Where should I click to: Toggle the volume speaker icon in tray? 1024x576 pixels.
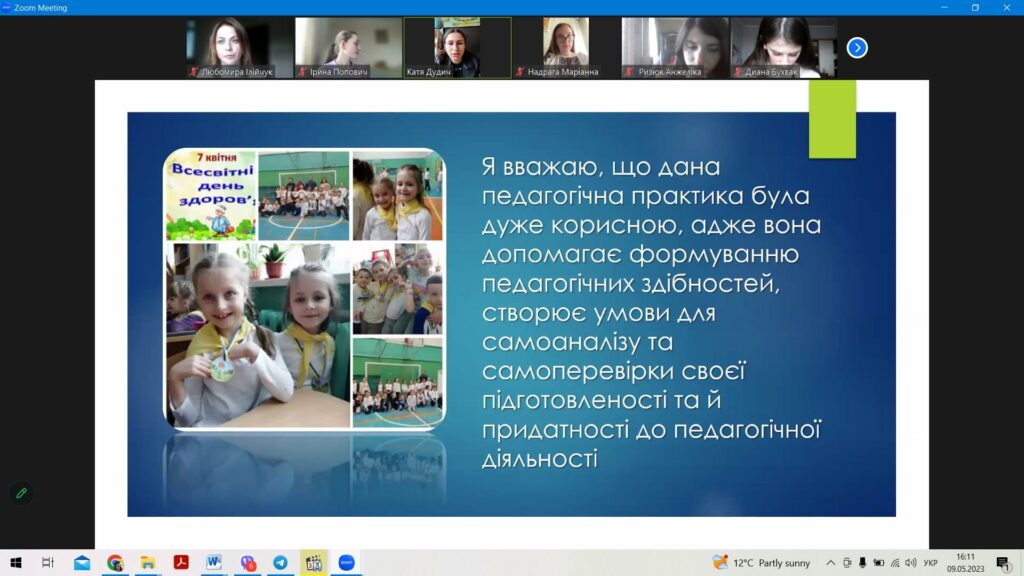pos(910,562)
